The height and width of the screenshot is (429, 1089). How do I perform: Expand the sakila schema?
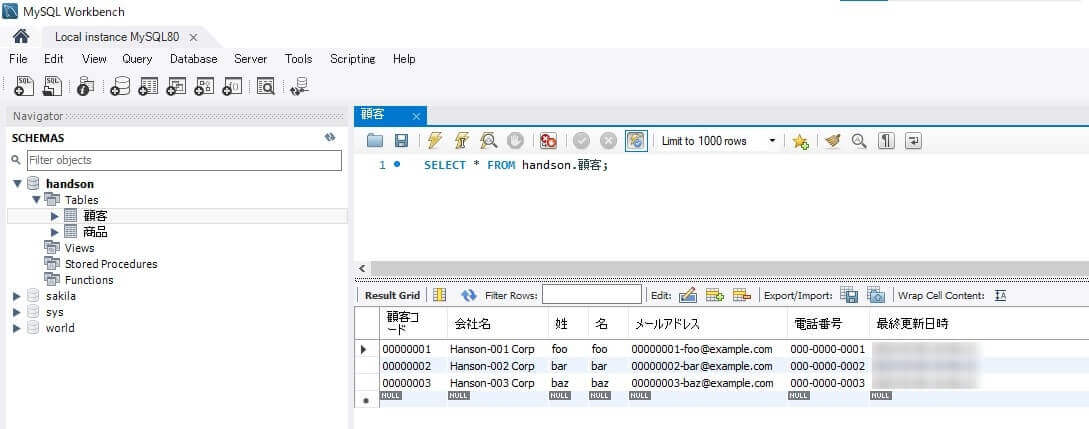click(x=17, y=296)
